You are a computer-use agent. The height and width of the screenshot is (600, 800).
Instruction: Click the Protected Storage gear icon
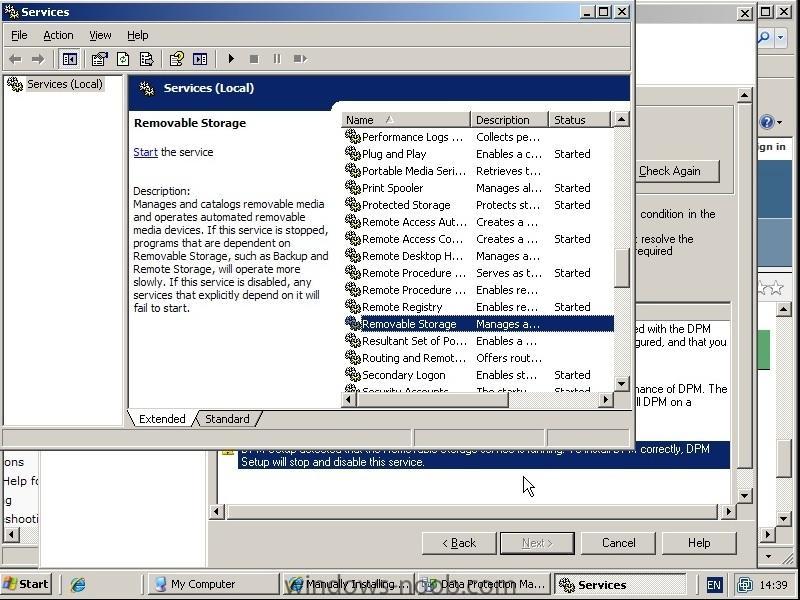pos(353,204)
